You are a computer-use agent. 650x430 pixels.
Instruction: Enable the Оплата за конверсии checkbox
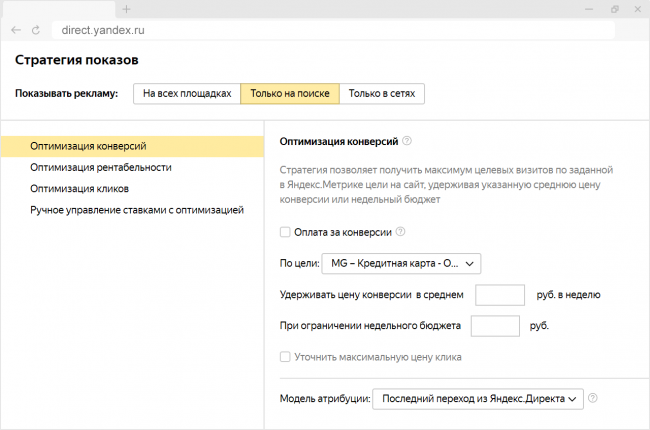coord(286,232)
